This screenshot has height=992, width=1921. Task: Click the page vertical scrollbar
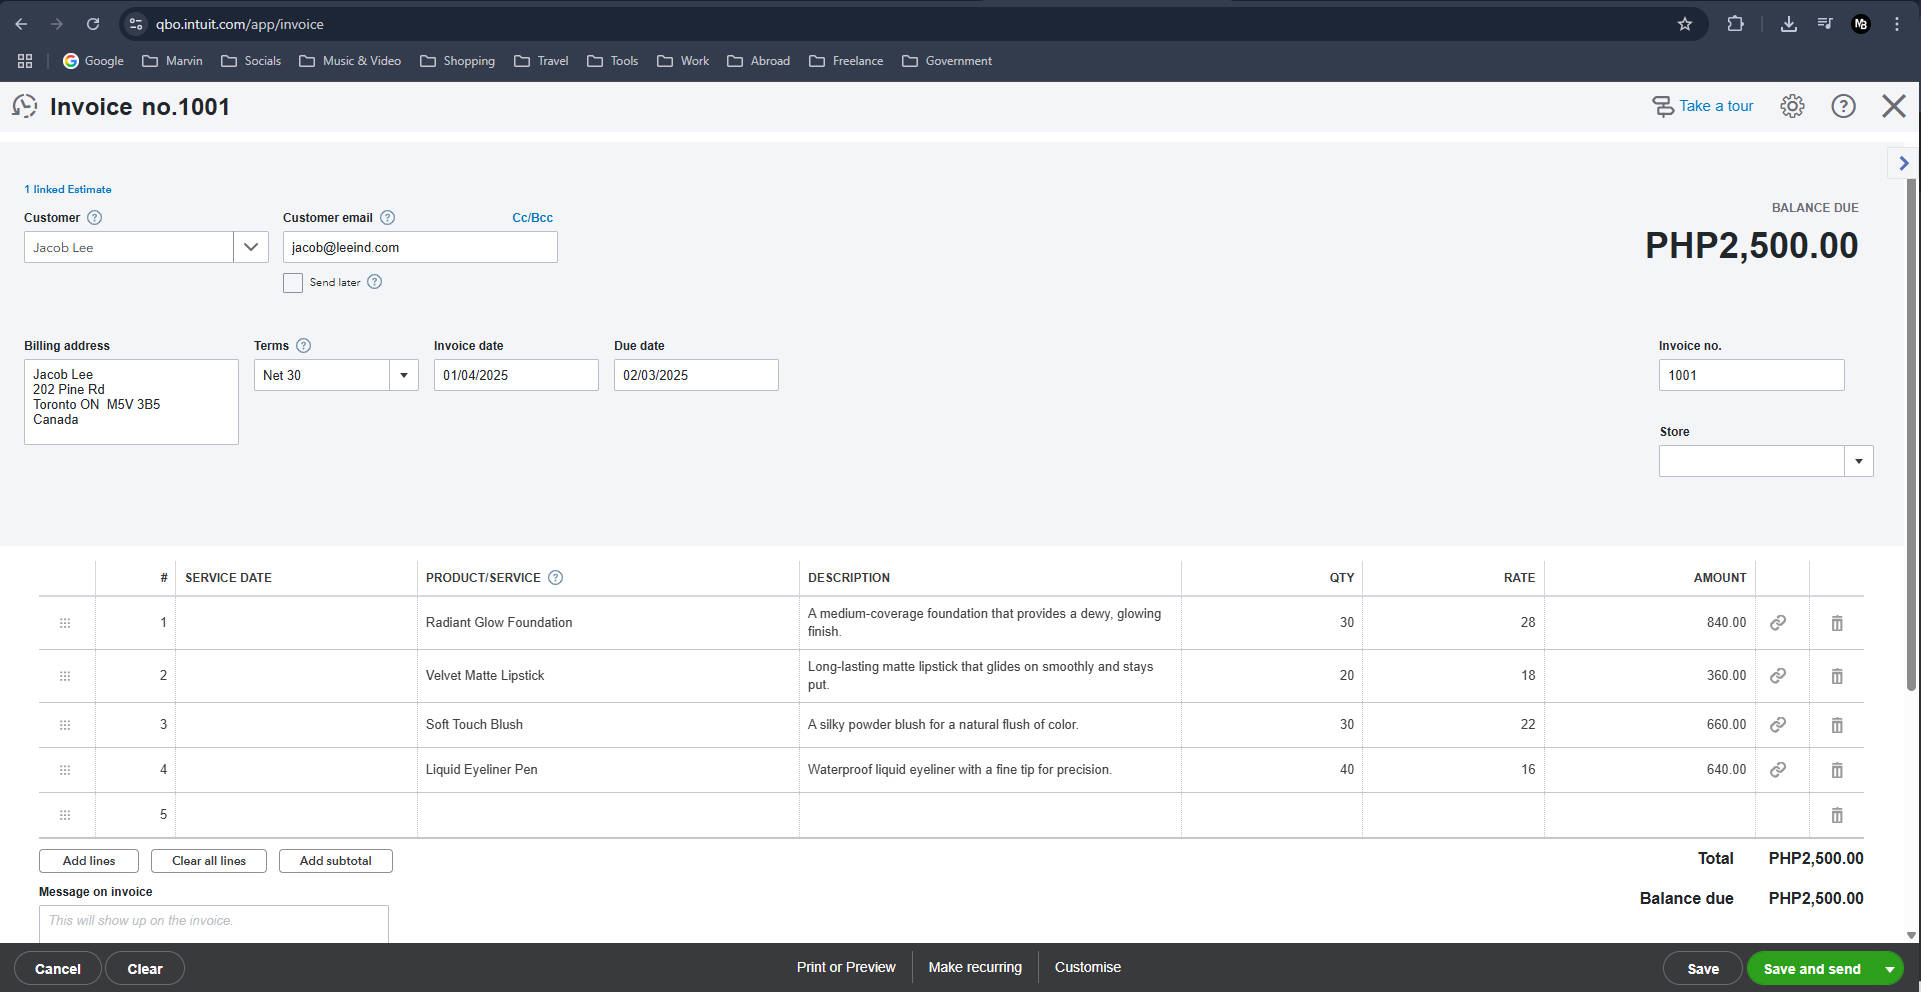[1911, 435]
